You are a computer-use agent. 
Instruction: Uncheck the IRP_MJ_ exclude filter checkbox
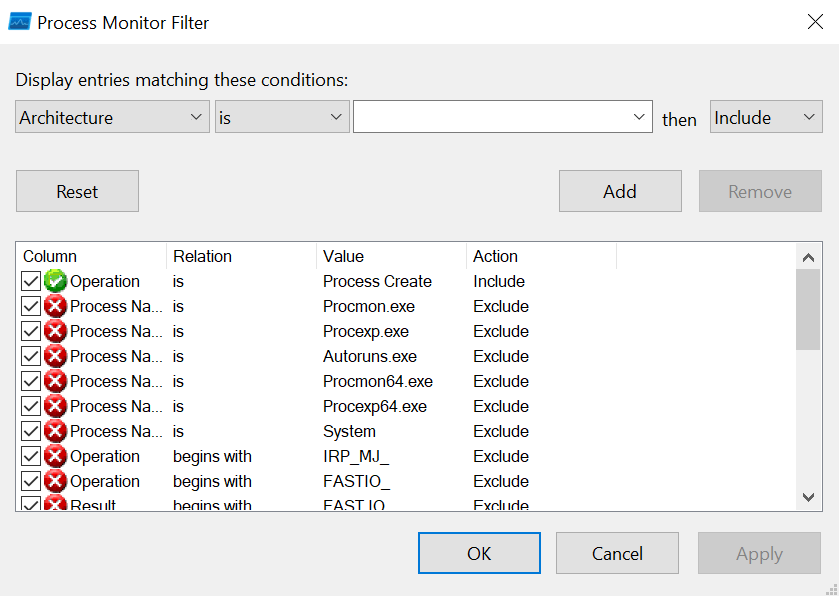click(31, 456)
